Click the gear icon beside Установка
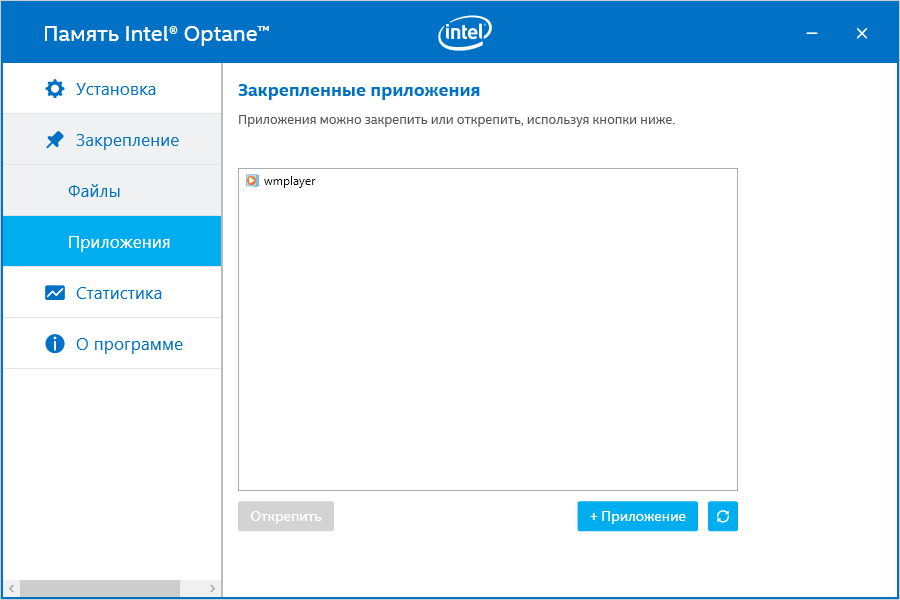 tap(55, 89)
